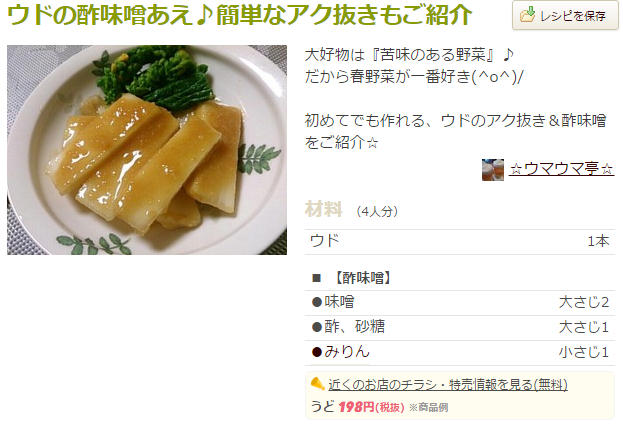The width and height of the screenshot is (623, 433).
Task: Click the author avatar thumbnail
Action: click(493, 170)
